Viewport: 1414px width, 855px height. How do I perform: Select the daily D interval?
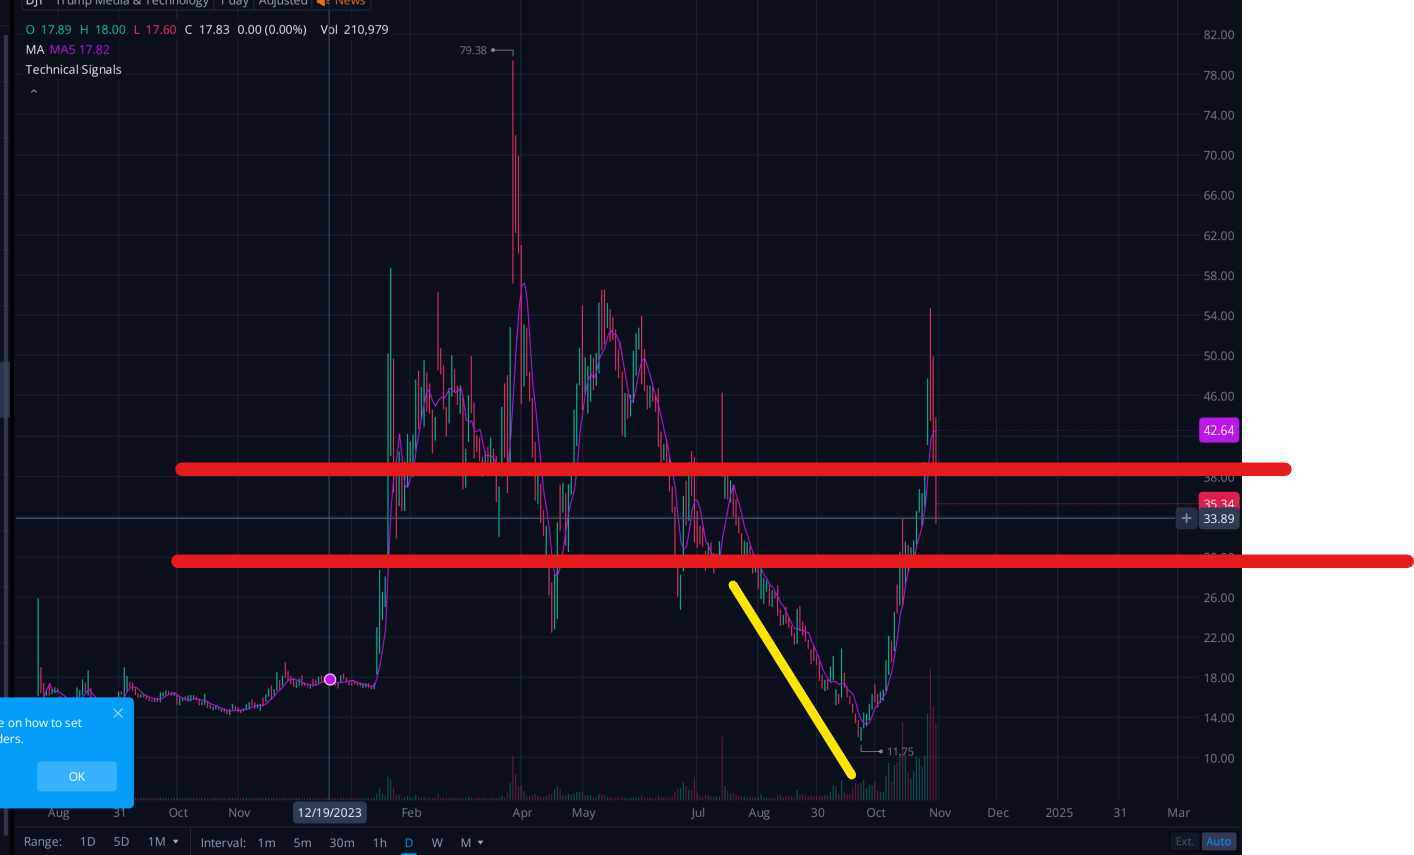pos(408,843)
